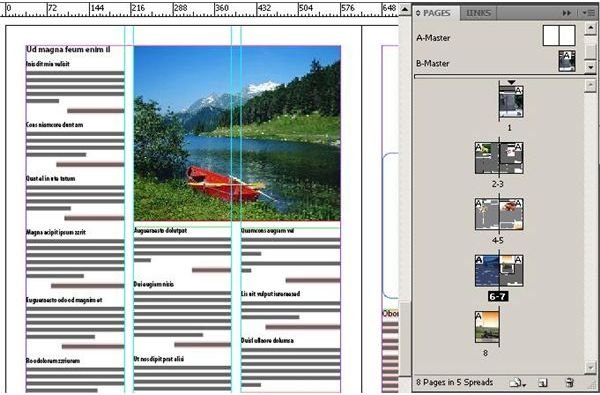Click the trash icon to delete pages
Screen dimensions: 600x395
569,382
